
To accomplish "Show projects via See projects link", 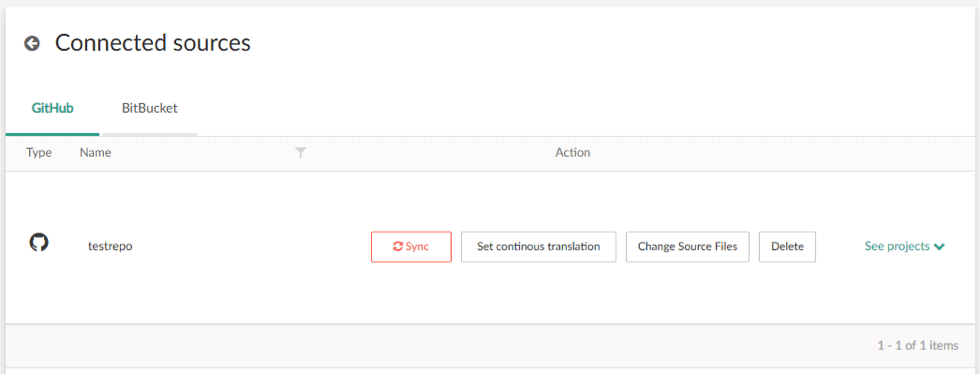I will [x=898, y=246].
